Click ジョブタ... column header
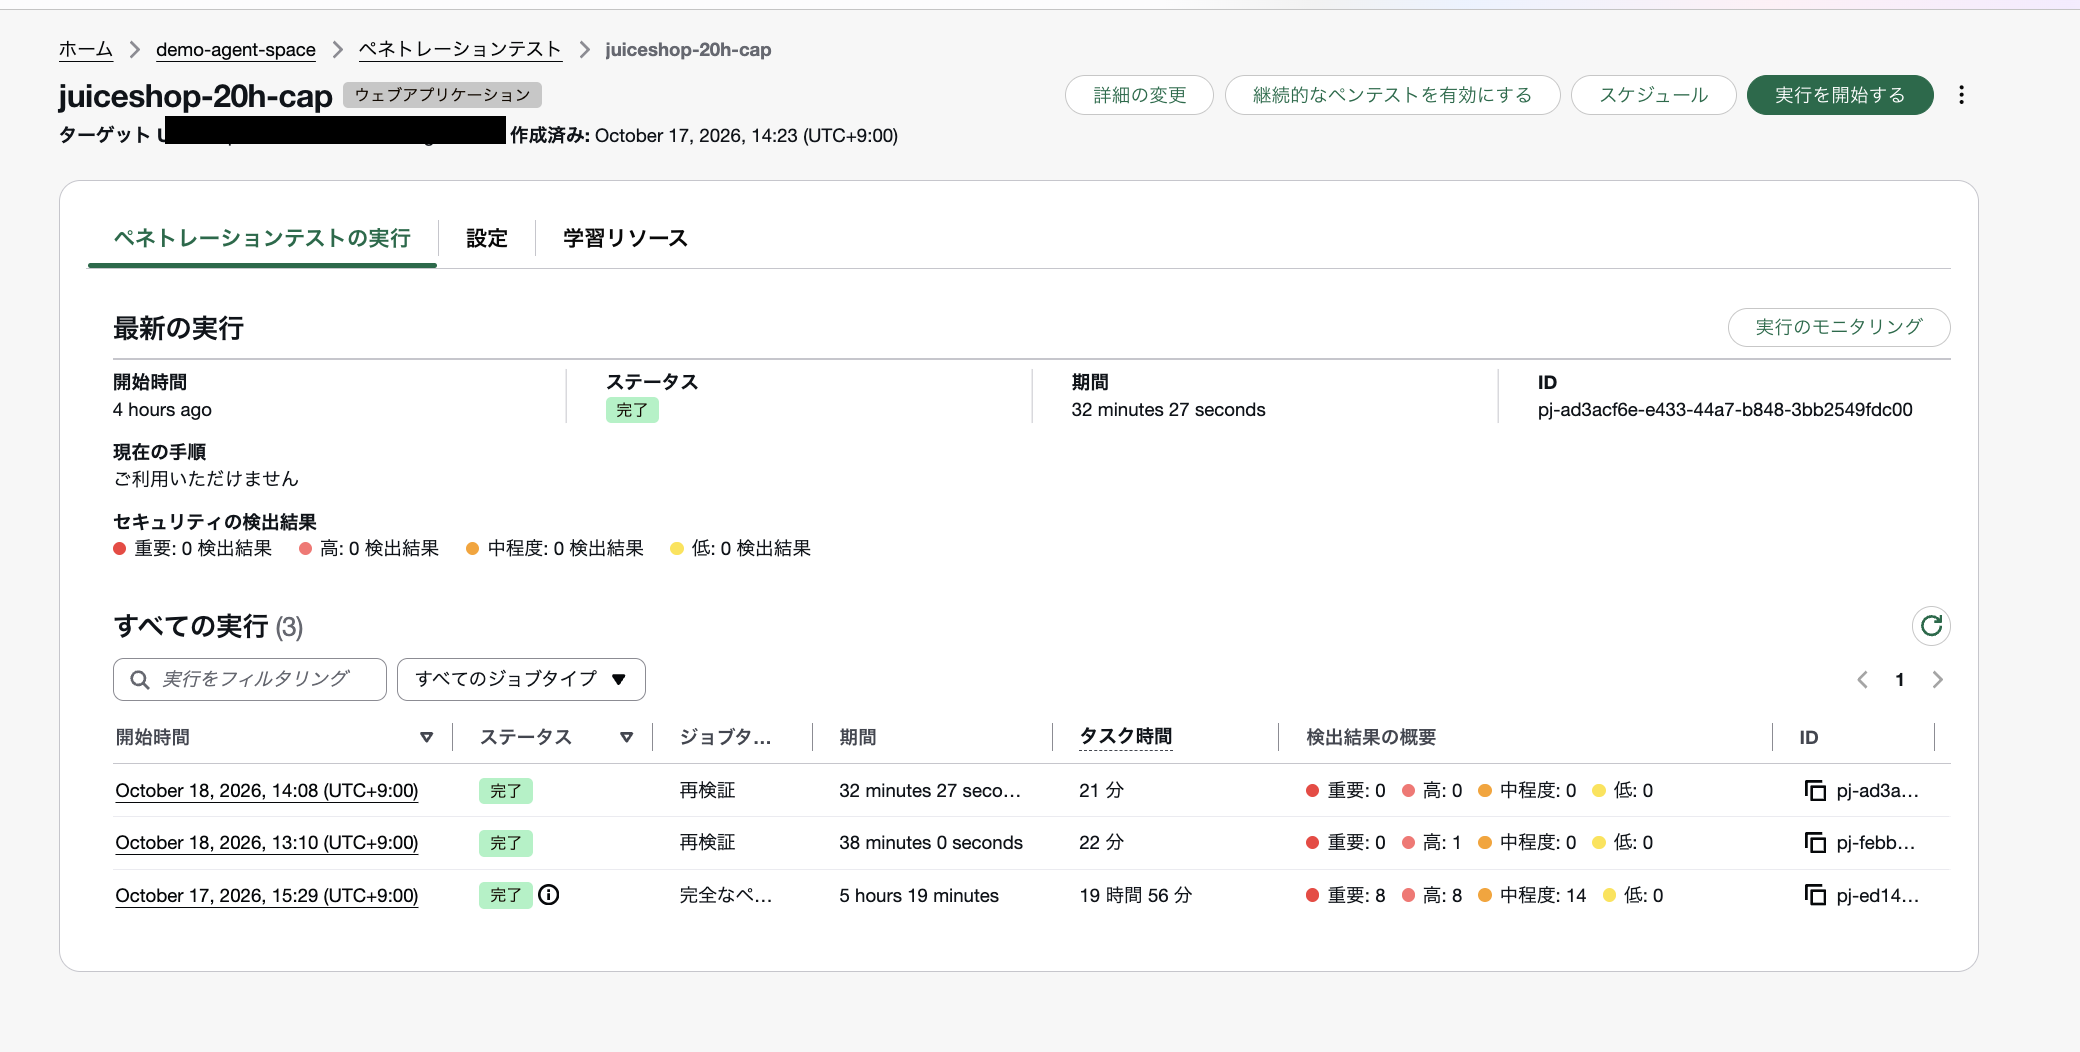 click(726, 737)
